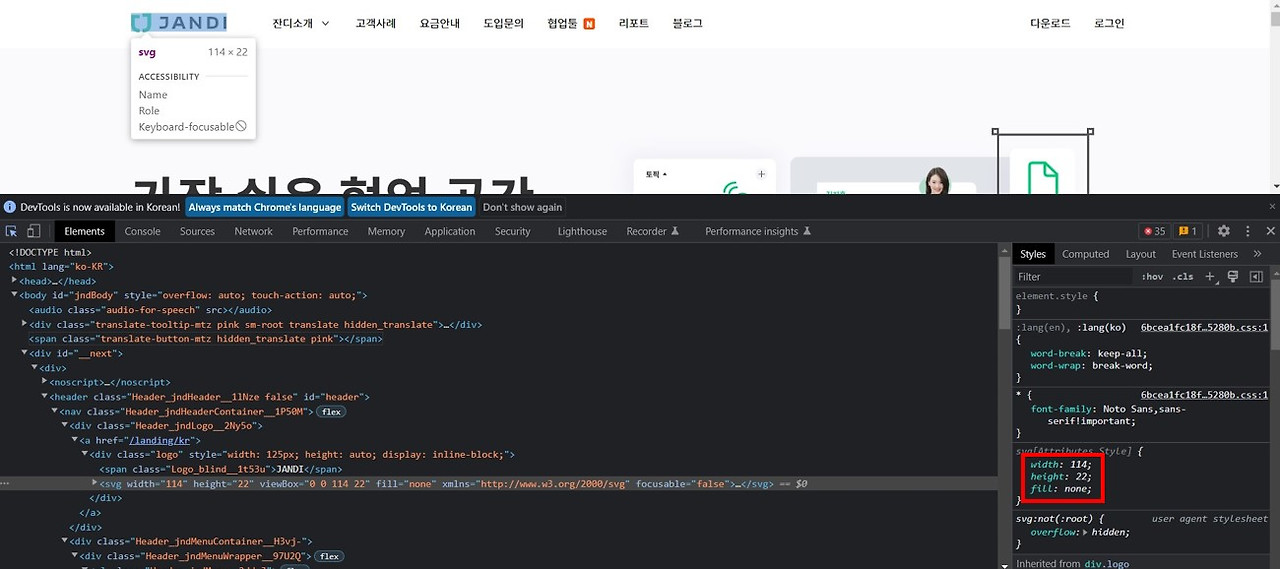The image size is (1280, 569).
Task: Switch to the Layout pane tab
Action: (1140, 254)
